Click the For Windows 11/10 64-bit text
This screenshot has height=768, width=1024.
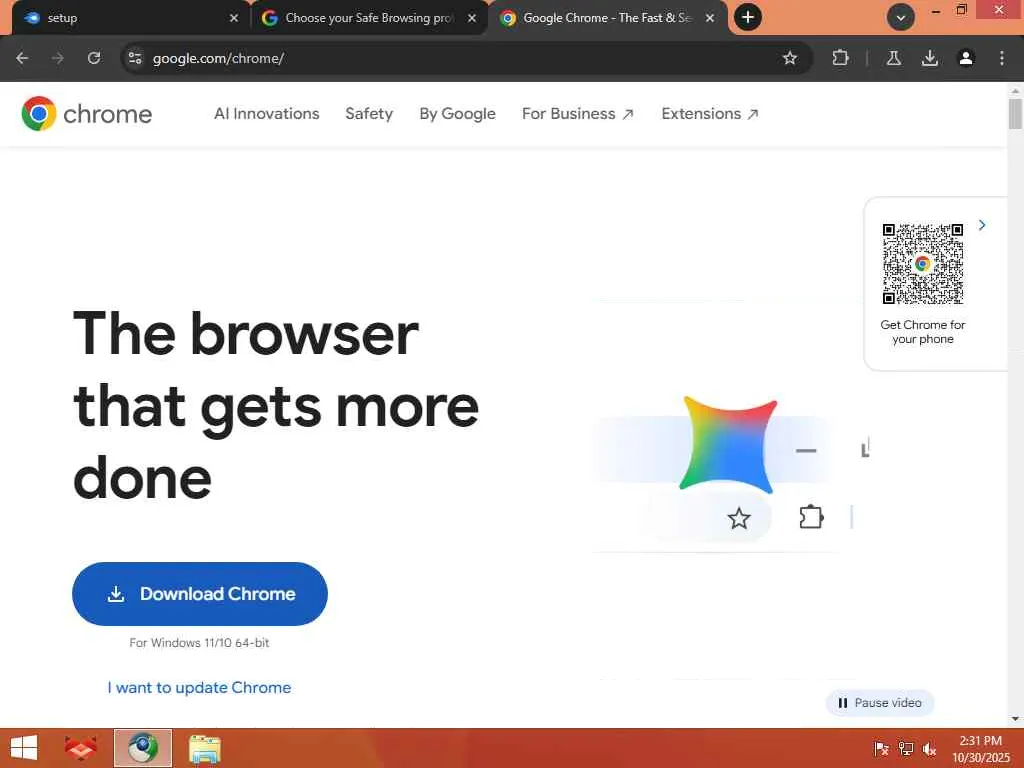pos(199,643)
